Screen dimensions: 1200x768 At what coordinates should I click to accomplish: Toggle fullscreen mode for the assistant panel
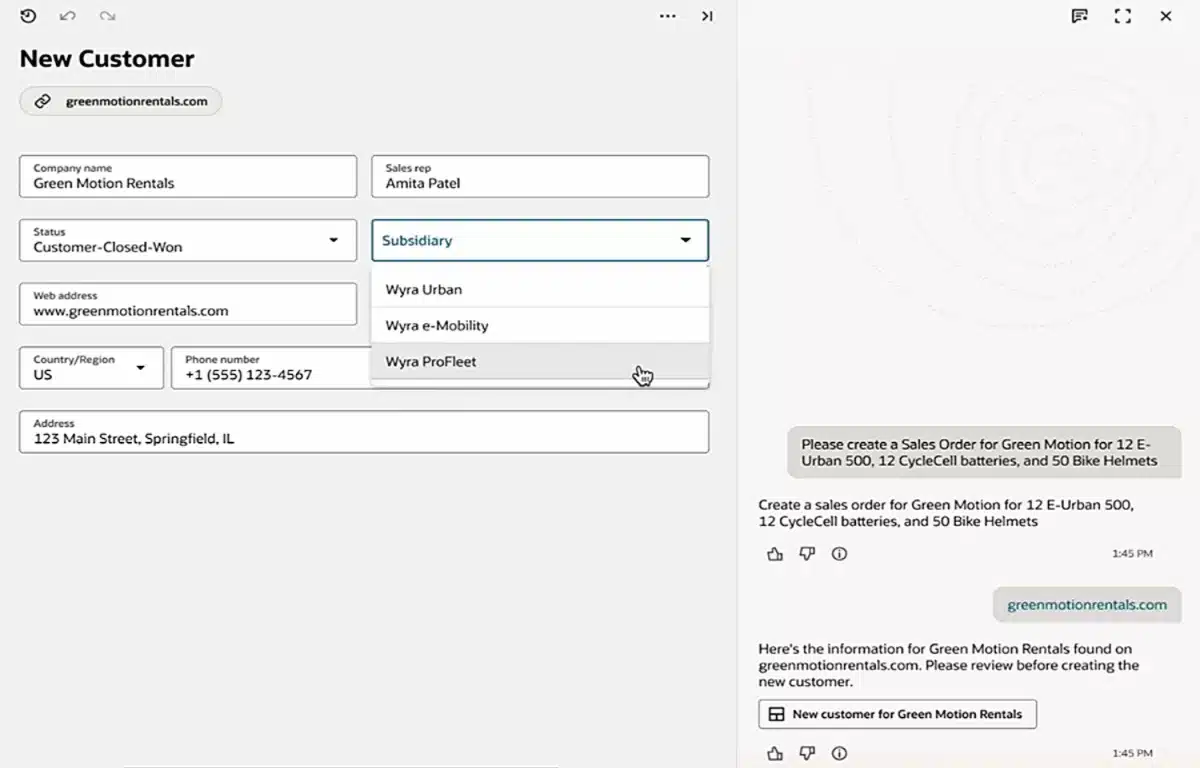click(x=1122, y=16)
